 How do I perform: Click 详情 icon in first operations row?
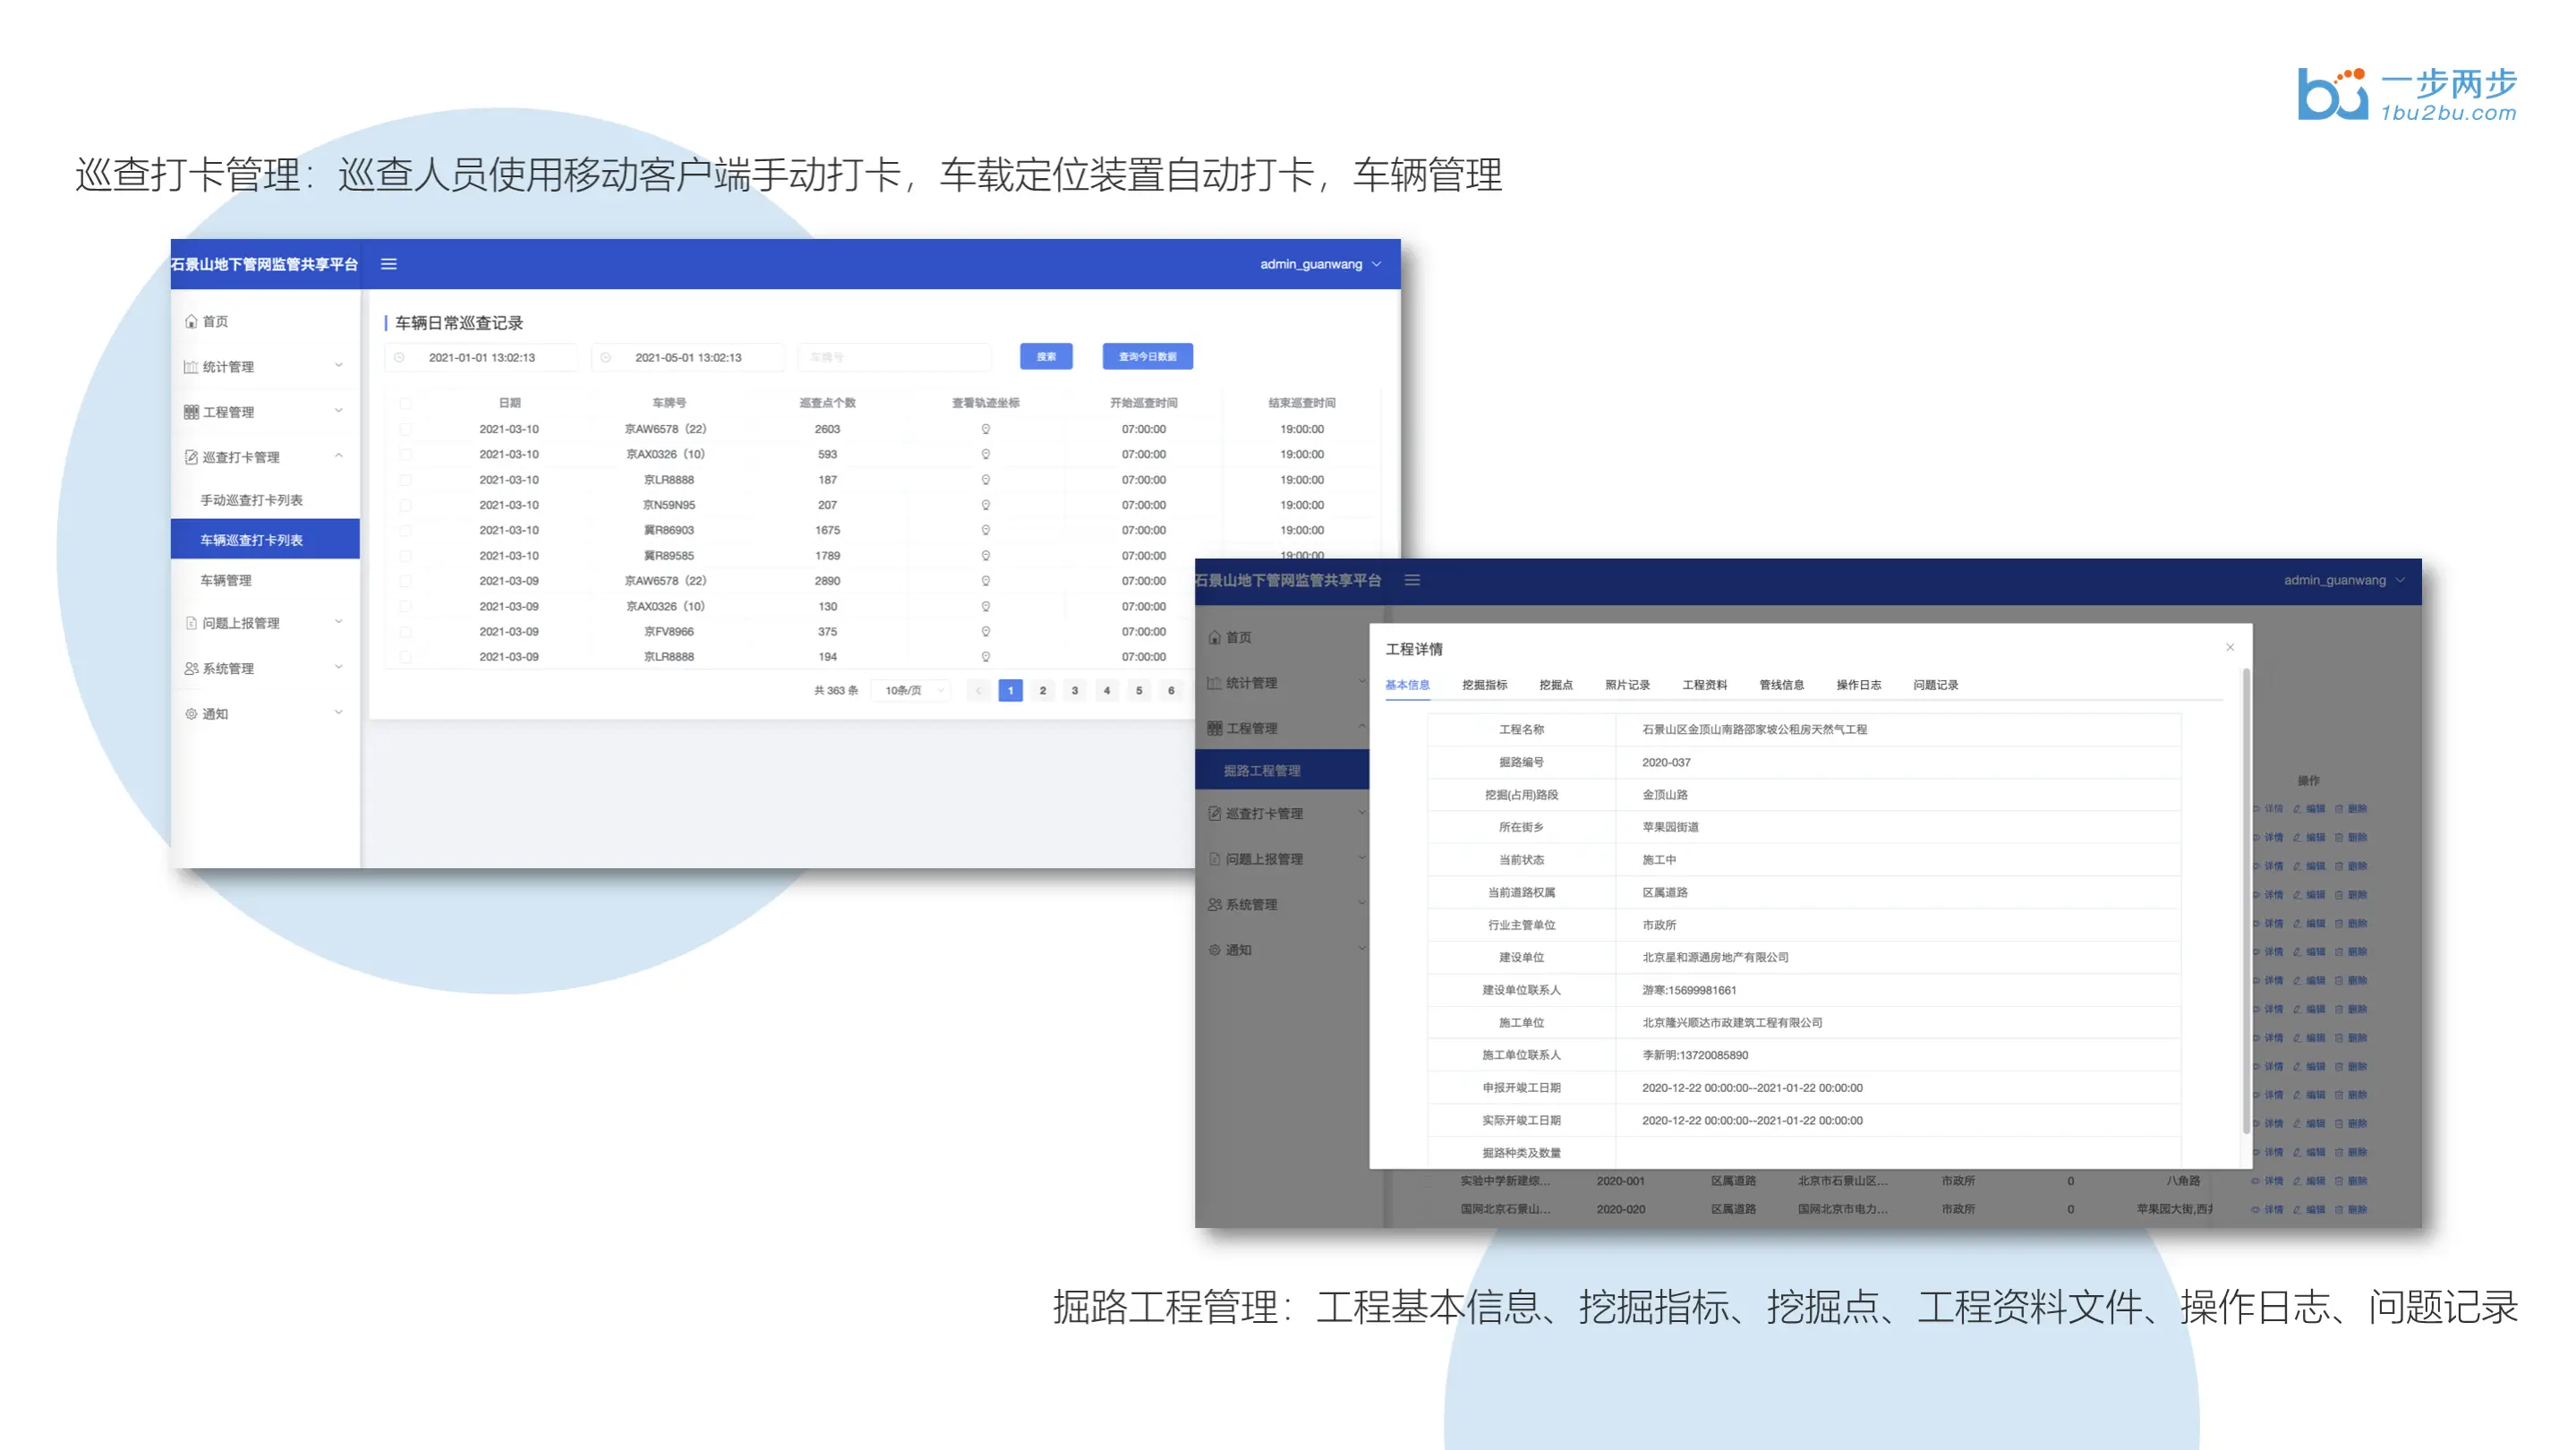coord(2258,808)
